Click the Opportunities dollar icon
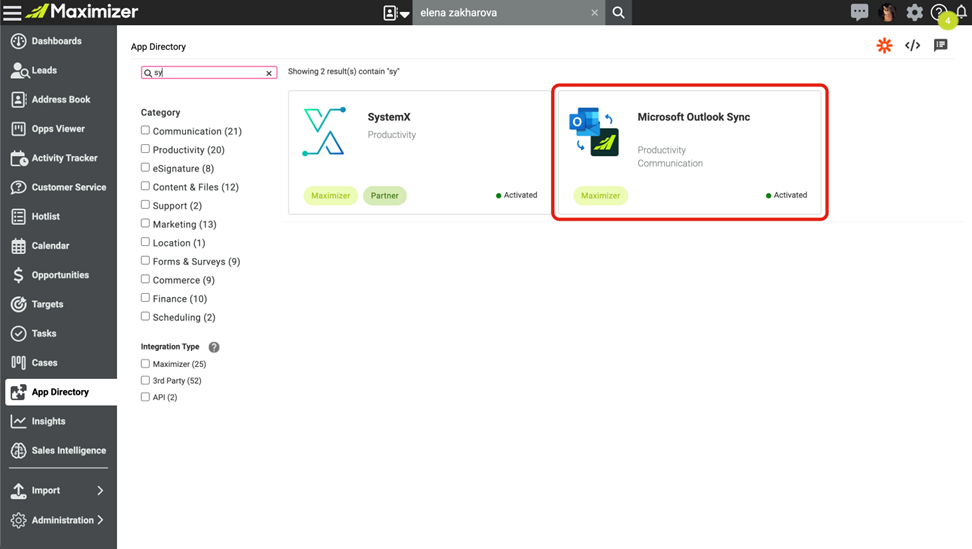The height and width of the screenshot is (549, 972). 19,275
